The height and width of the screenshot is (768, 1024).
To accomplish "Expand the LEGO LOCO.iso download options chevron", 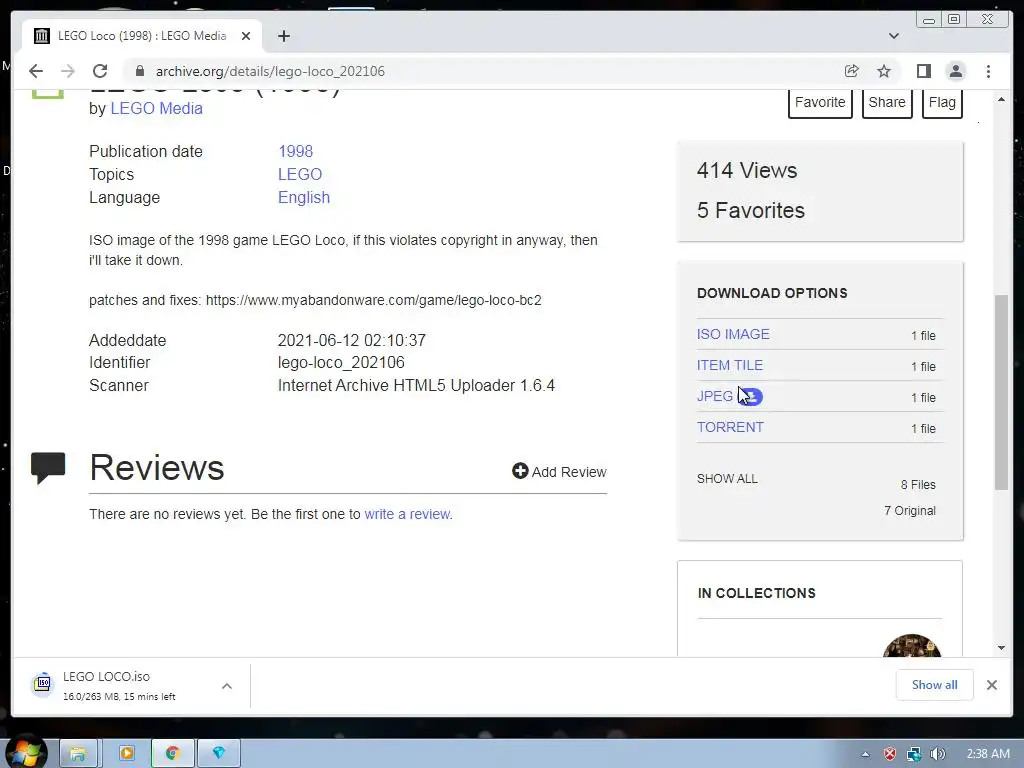I will click(x=227, y=686).
